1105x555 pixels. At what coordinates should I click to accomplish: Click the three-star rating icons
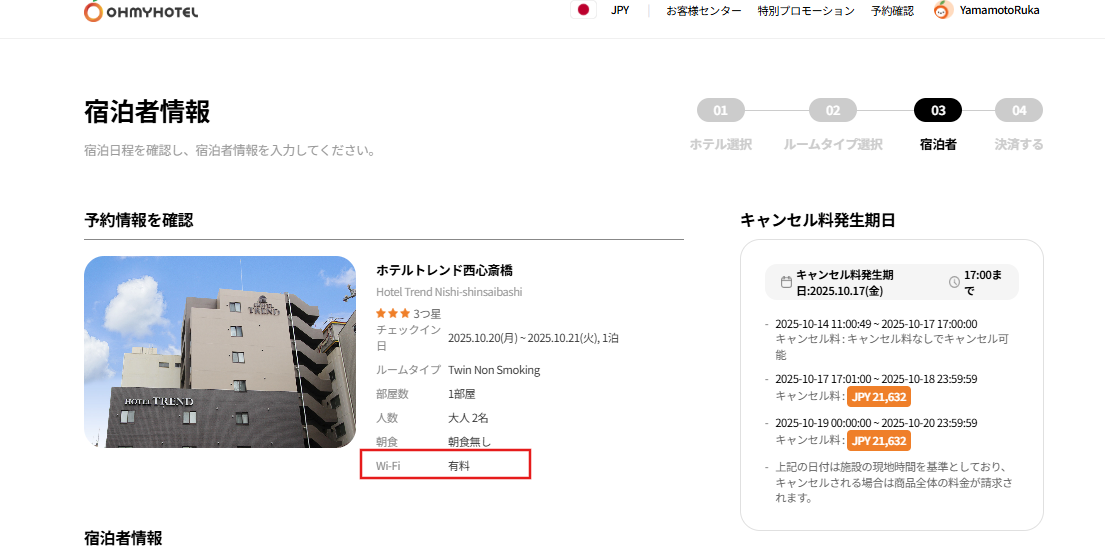(393, 313)
